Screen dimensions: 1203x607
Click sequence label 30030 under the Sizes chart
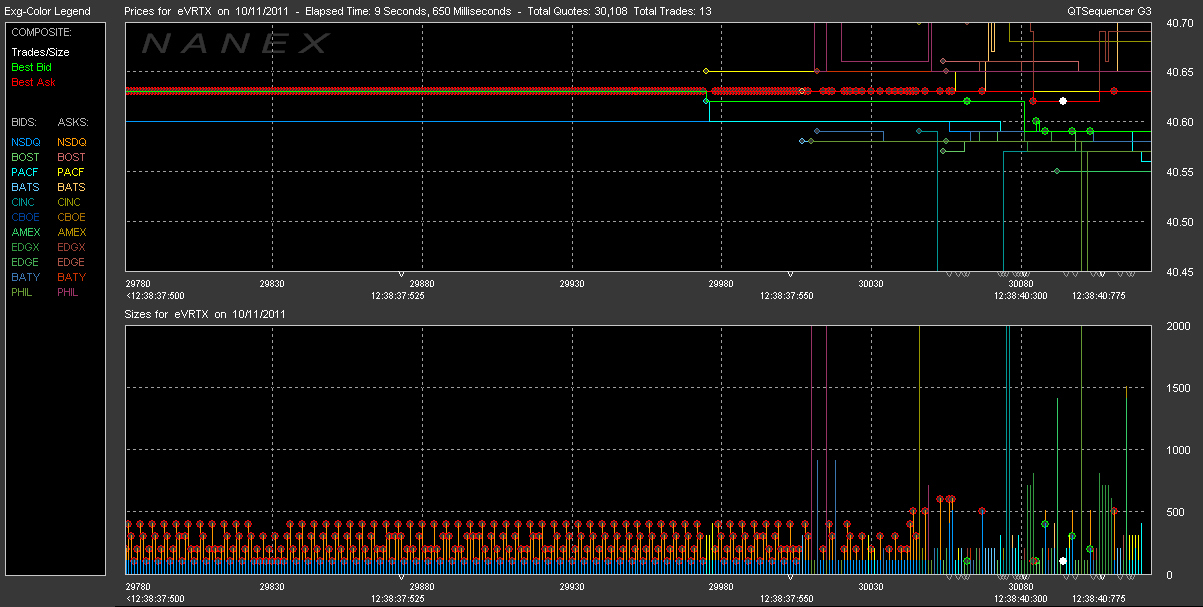870,587
